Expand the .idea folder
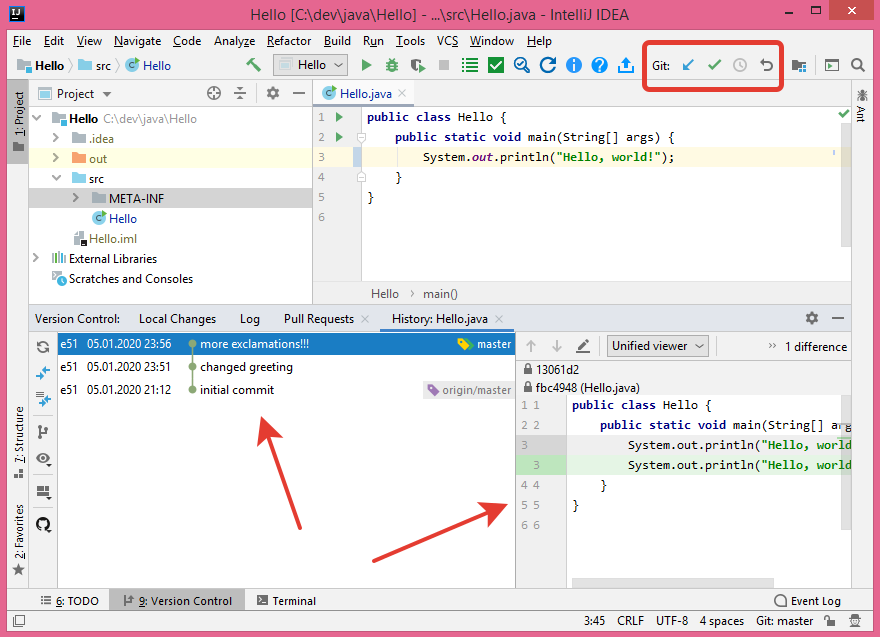This screenshot has width=880, height=637. 55,138
